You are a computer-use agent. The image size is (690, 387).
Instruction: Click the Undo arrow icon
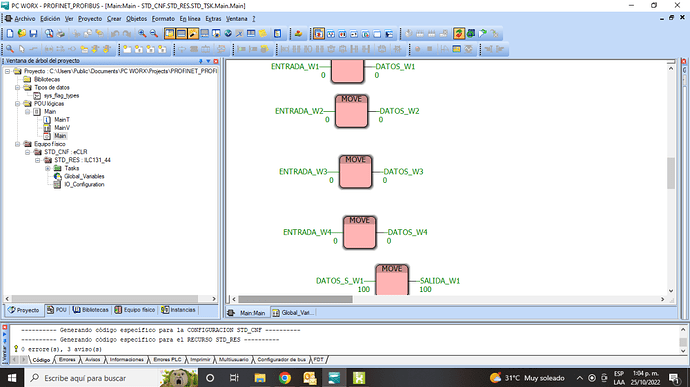click(x=115, y=33)
